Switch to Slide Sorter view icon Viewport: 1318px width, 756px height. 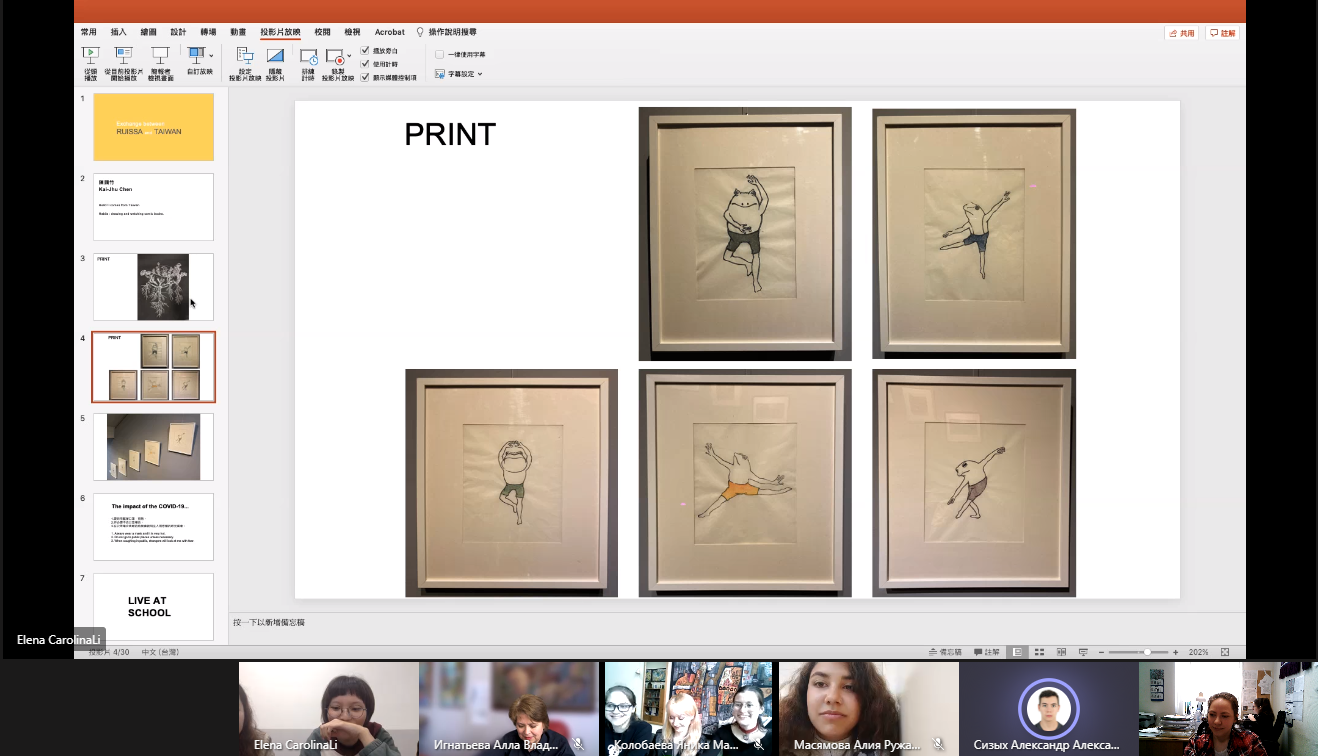[x=1039, y=652]
